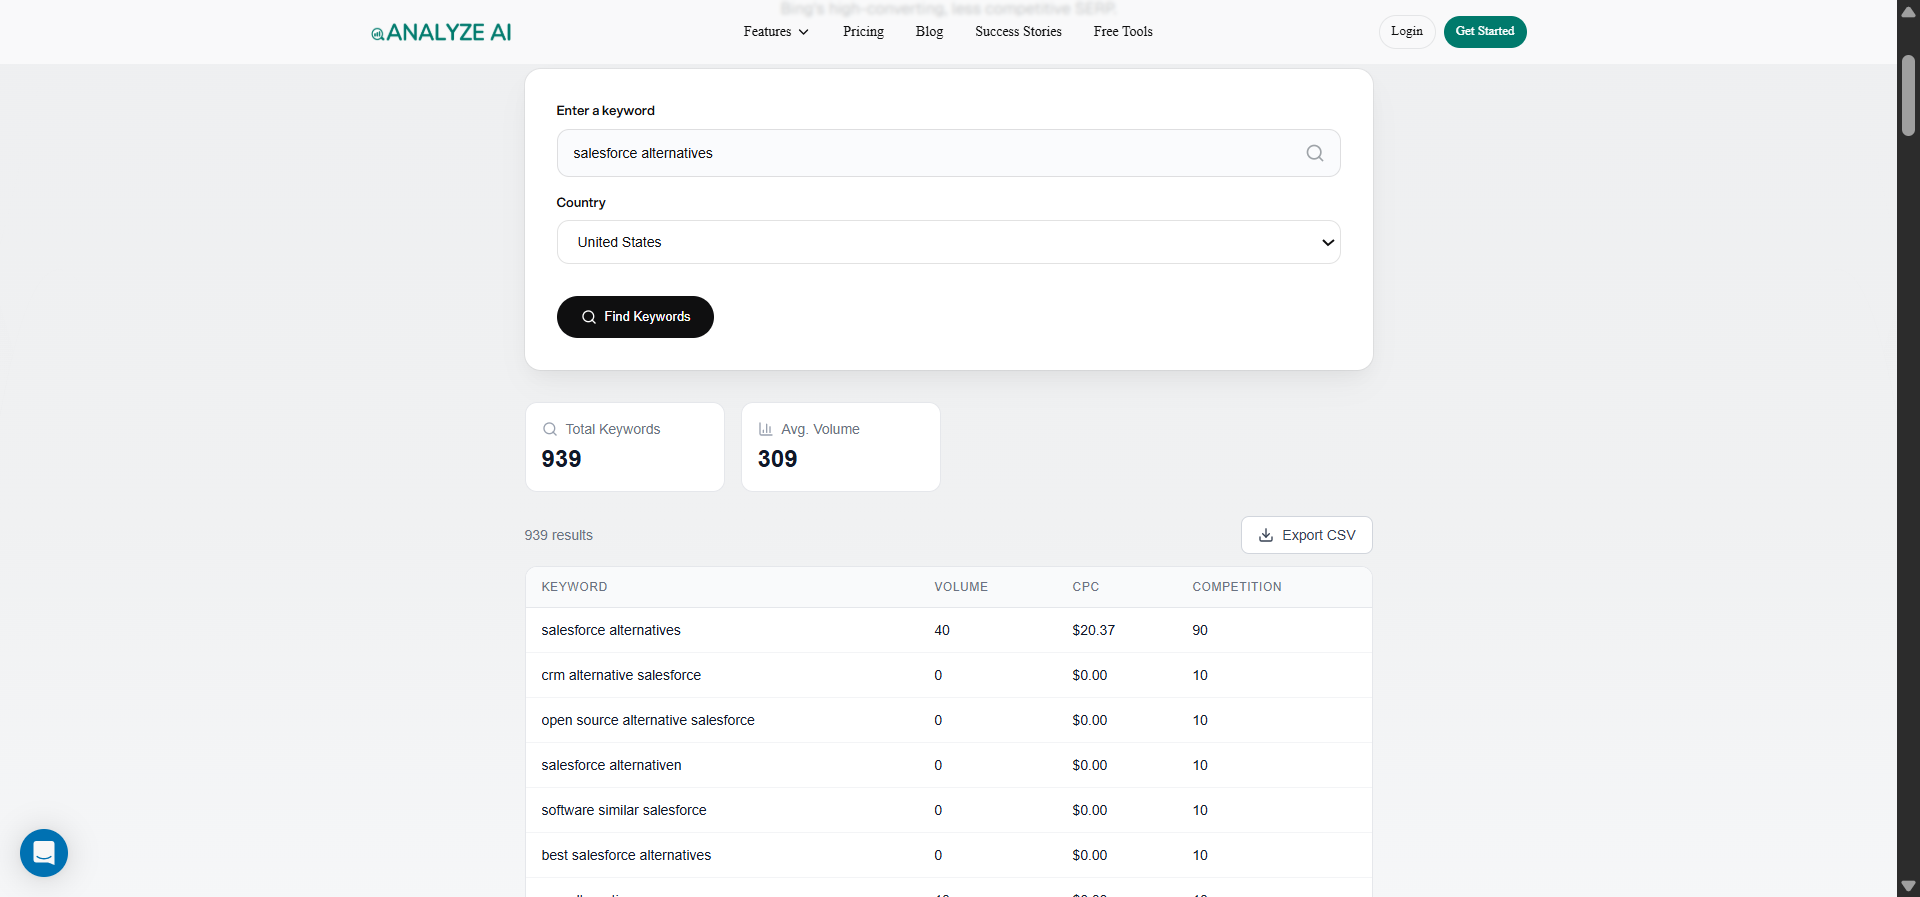Click the CPC column header
The image size is (1920, 897).
click(1085, 587)
